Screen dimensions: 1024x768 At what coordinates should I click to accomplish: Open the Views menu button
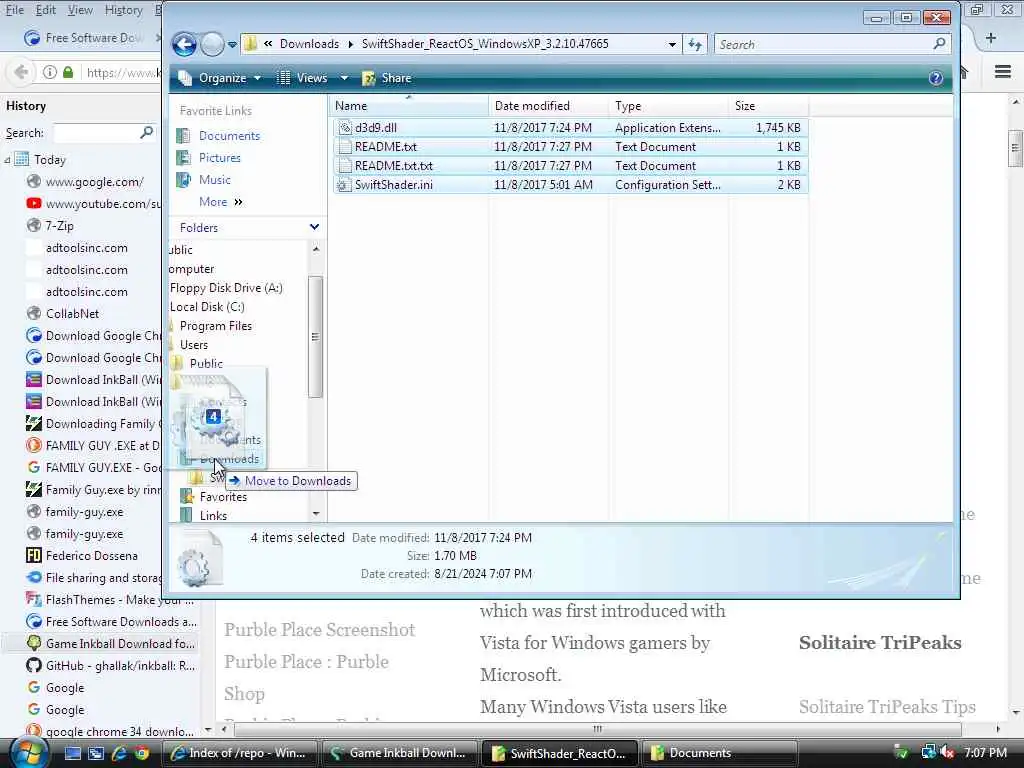(x=304, y=78)
